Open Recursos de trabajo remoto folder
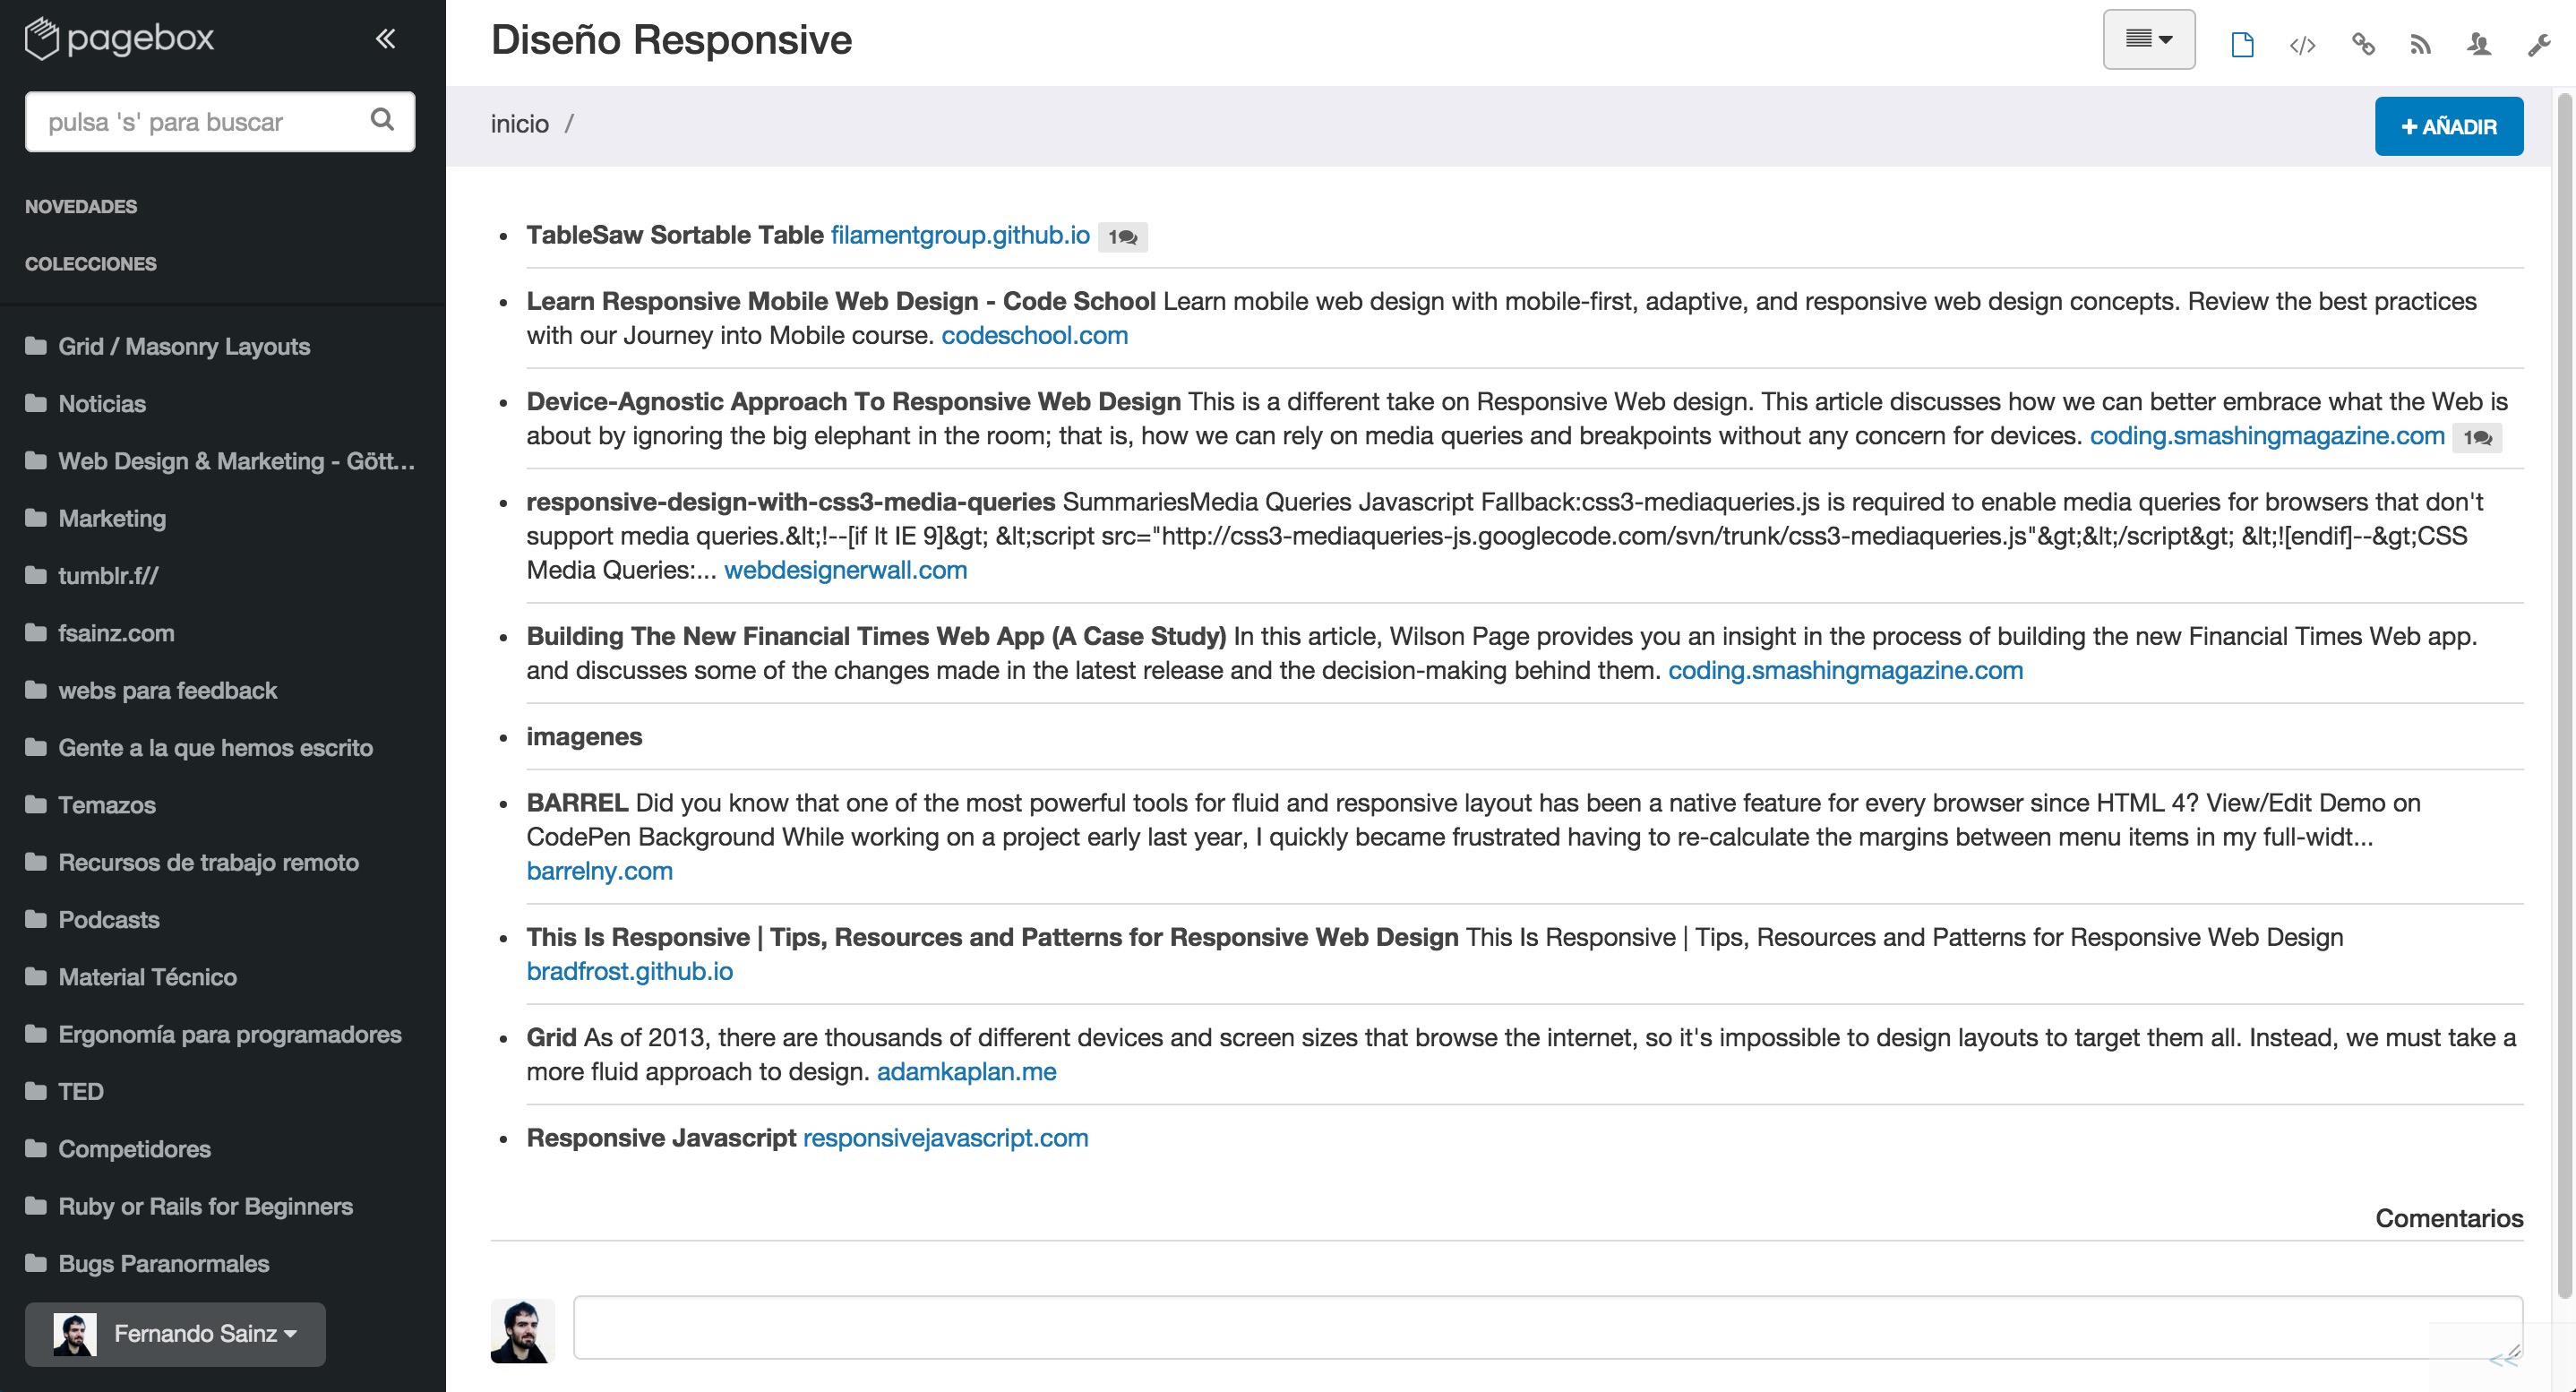Screen dimensions: 2576x1392 [x=208, y=863]
